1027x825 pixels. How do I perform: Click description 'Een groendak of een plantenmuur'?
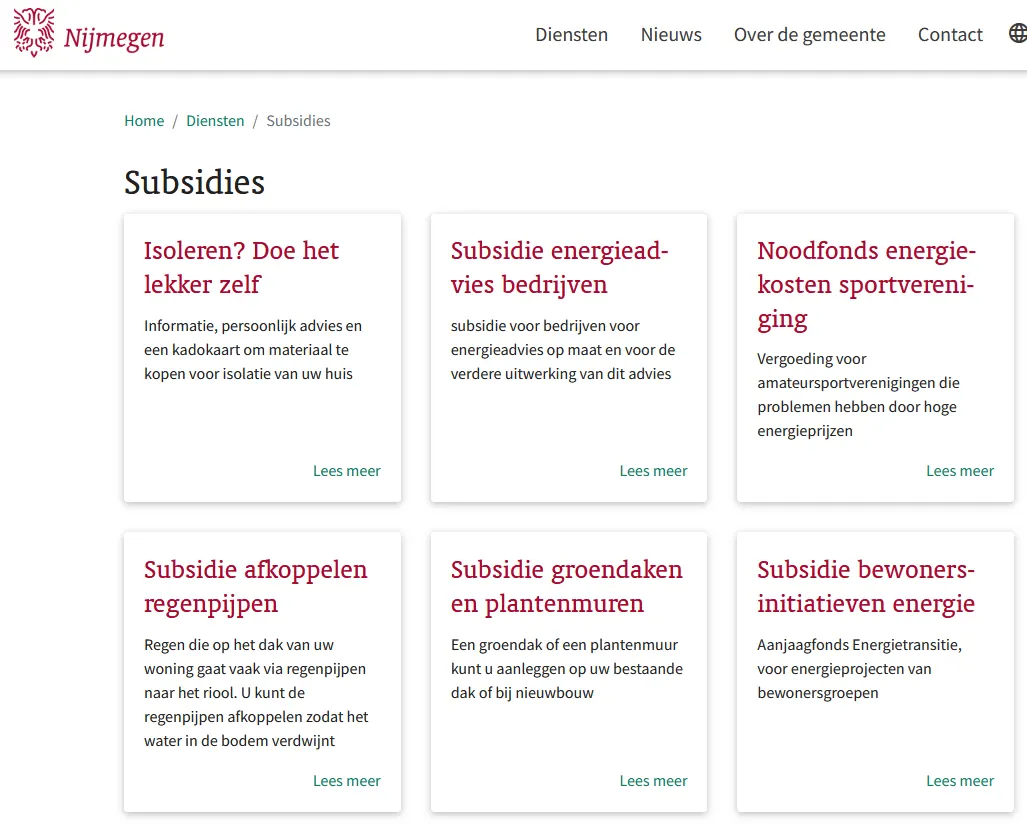point(567,669)
